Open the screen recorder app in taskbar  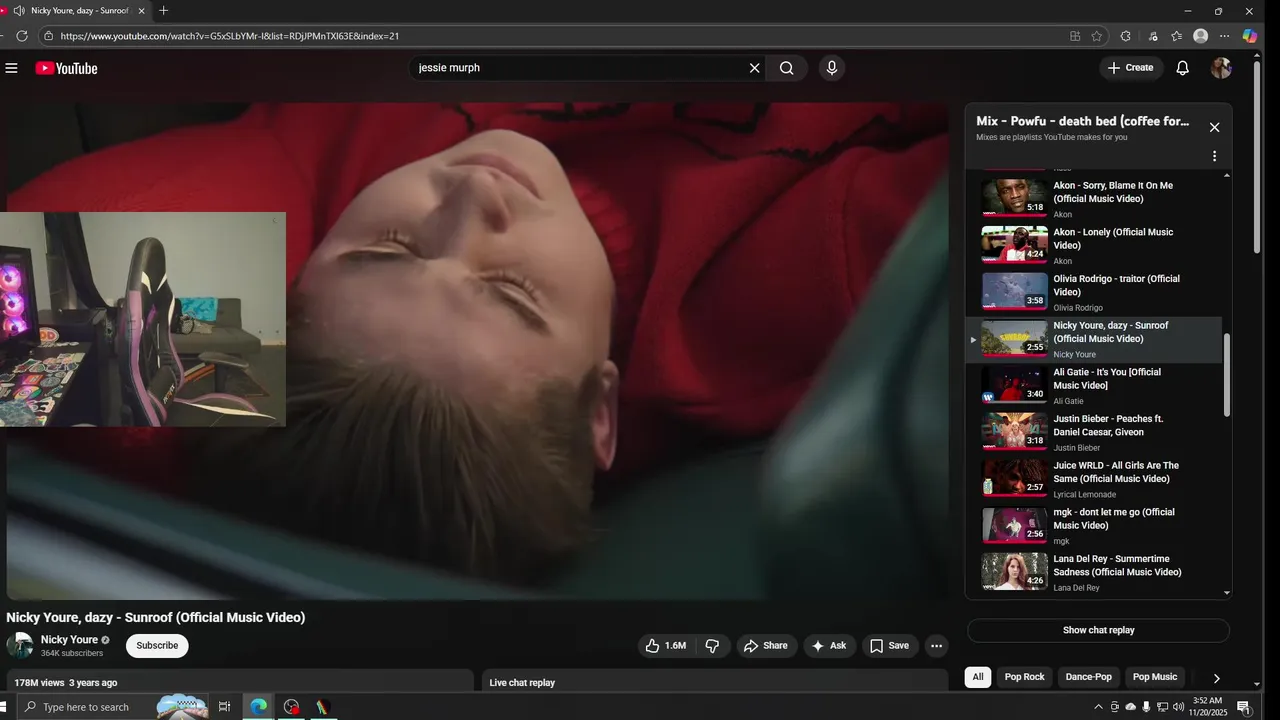(x=291, y=707)
